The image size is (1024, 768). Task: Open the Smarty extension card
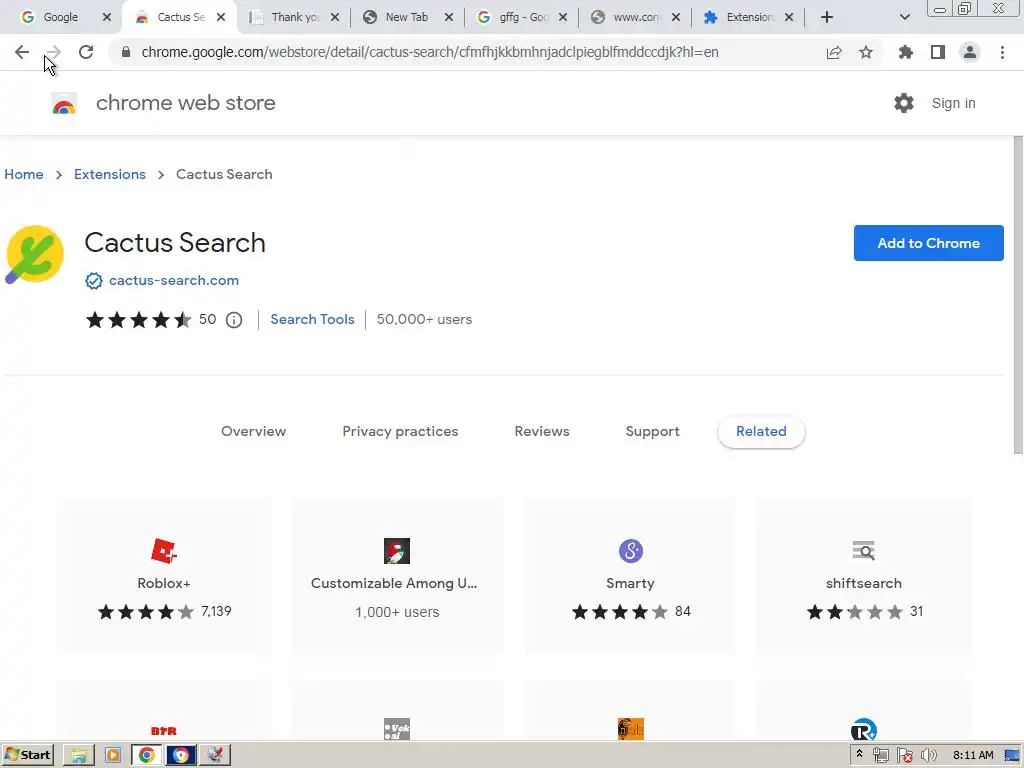[630, 577]
